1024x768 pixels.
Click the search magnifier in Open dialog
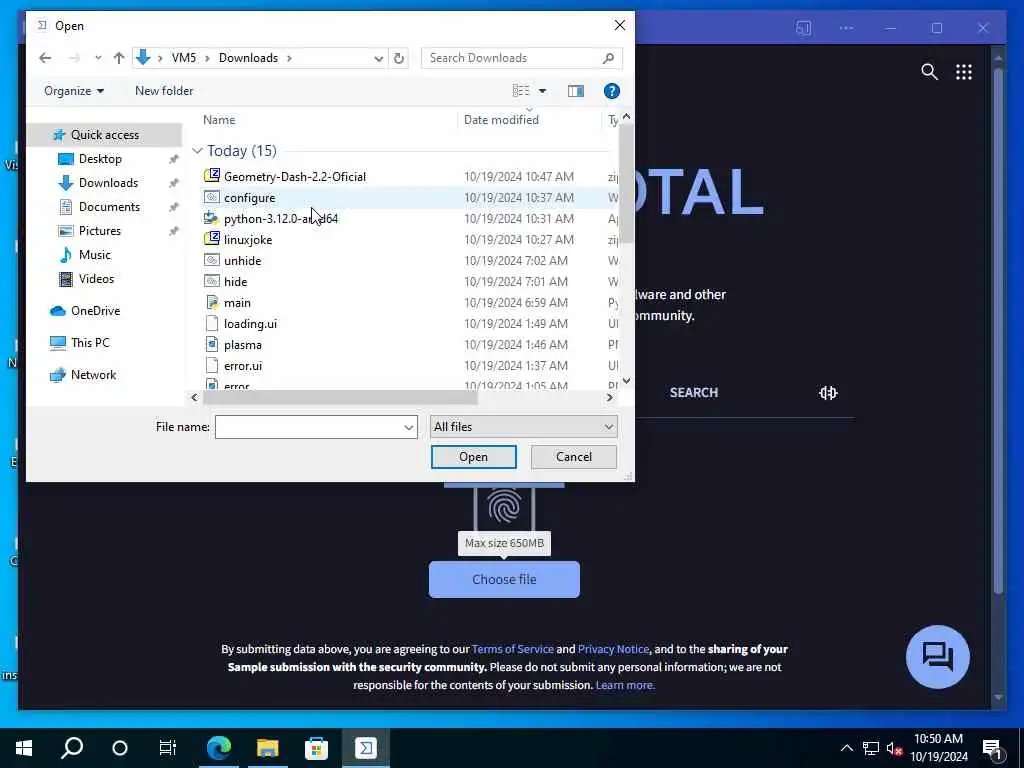[x=609, y=58]
